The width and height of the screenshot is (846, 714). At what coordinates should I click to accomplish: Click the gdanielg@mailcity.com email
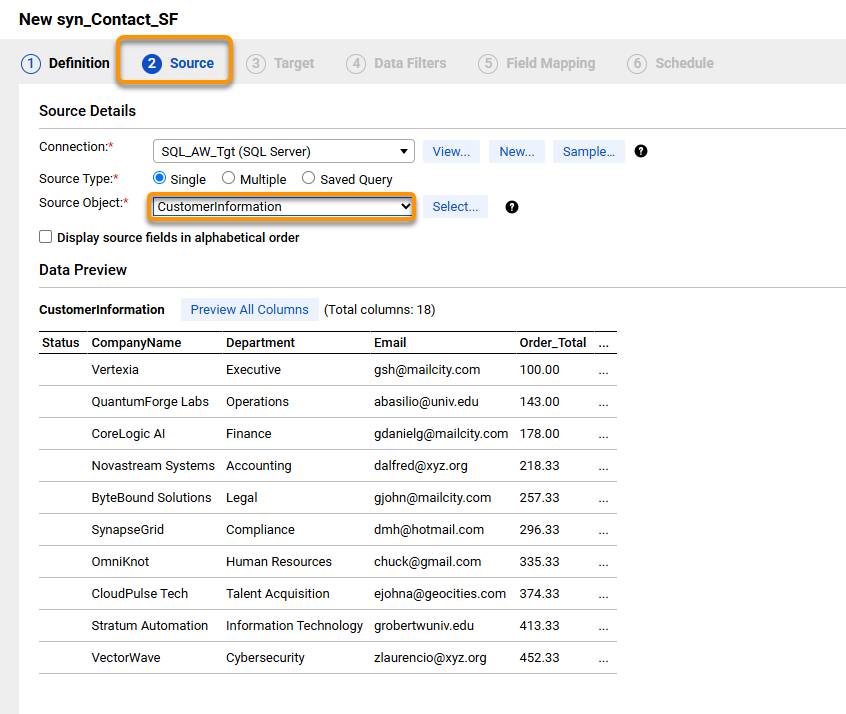[441, 433]
